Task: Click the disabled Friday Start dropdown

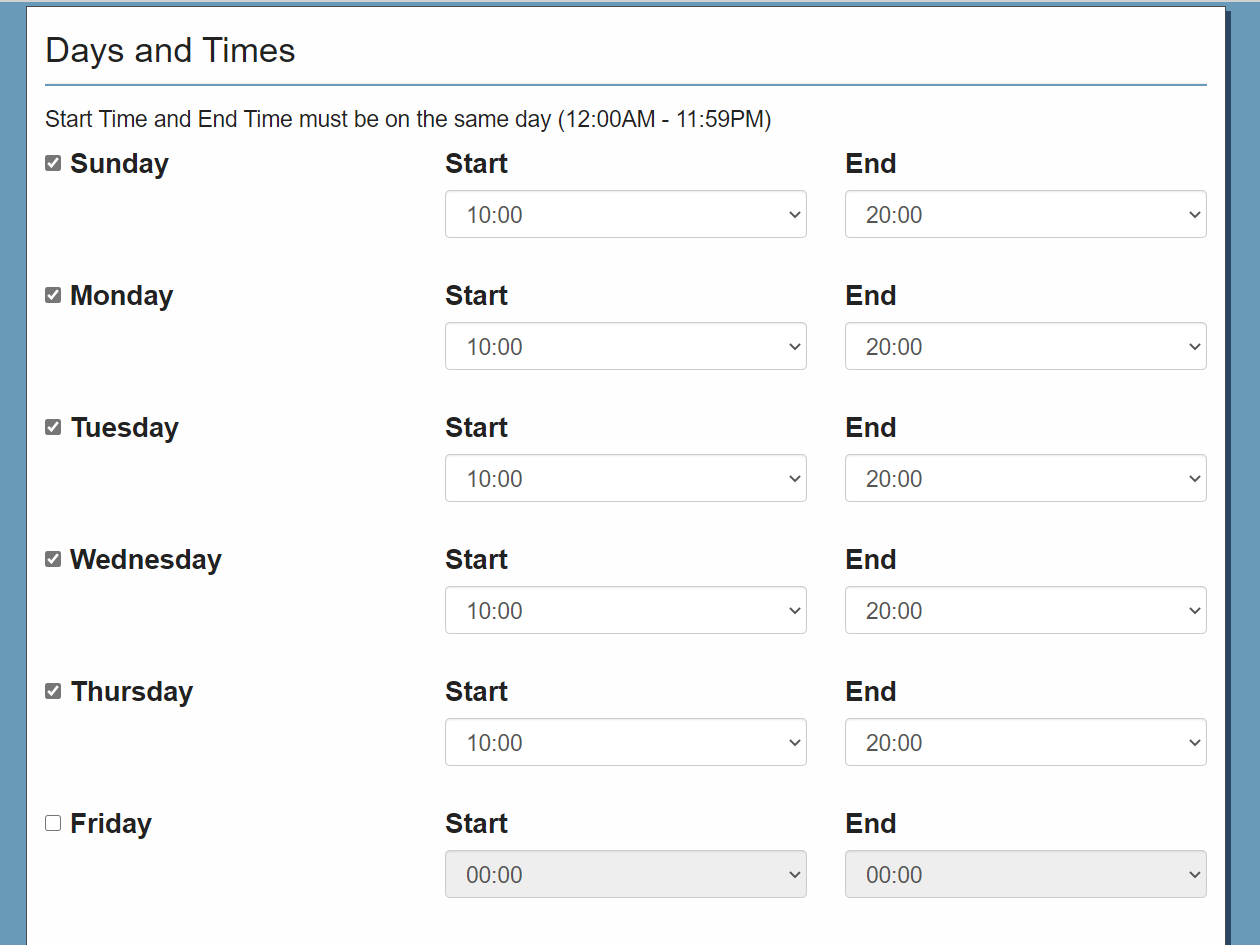Action: [625, 875]
